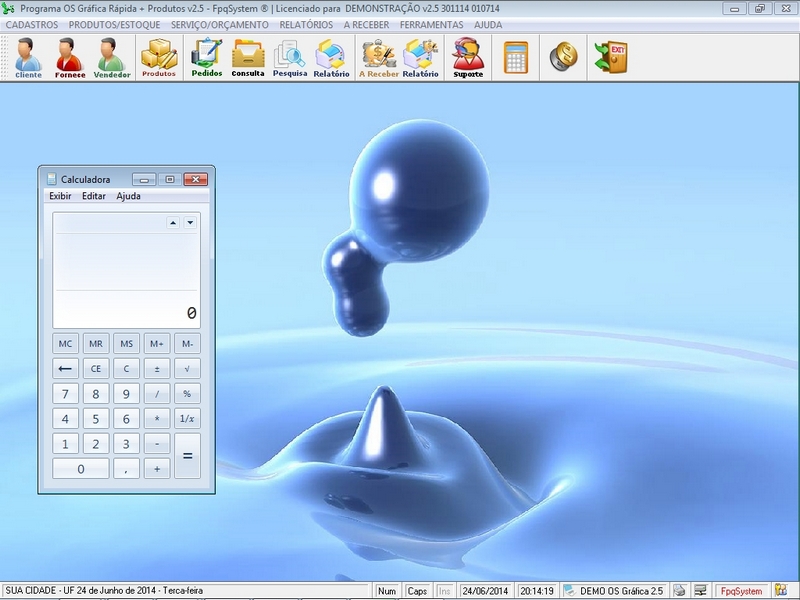Click the gold coin toolbar icon
The height and width of the screenshot is (600, 800).
tap(563, 56)
